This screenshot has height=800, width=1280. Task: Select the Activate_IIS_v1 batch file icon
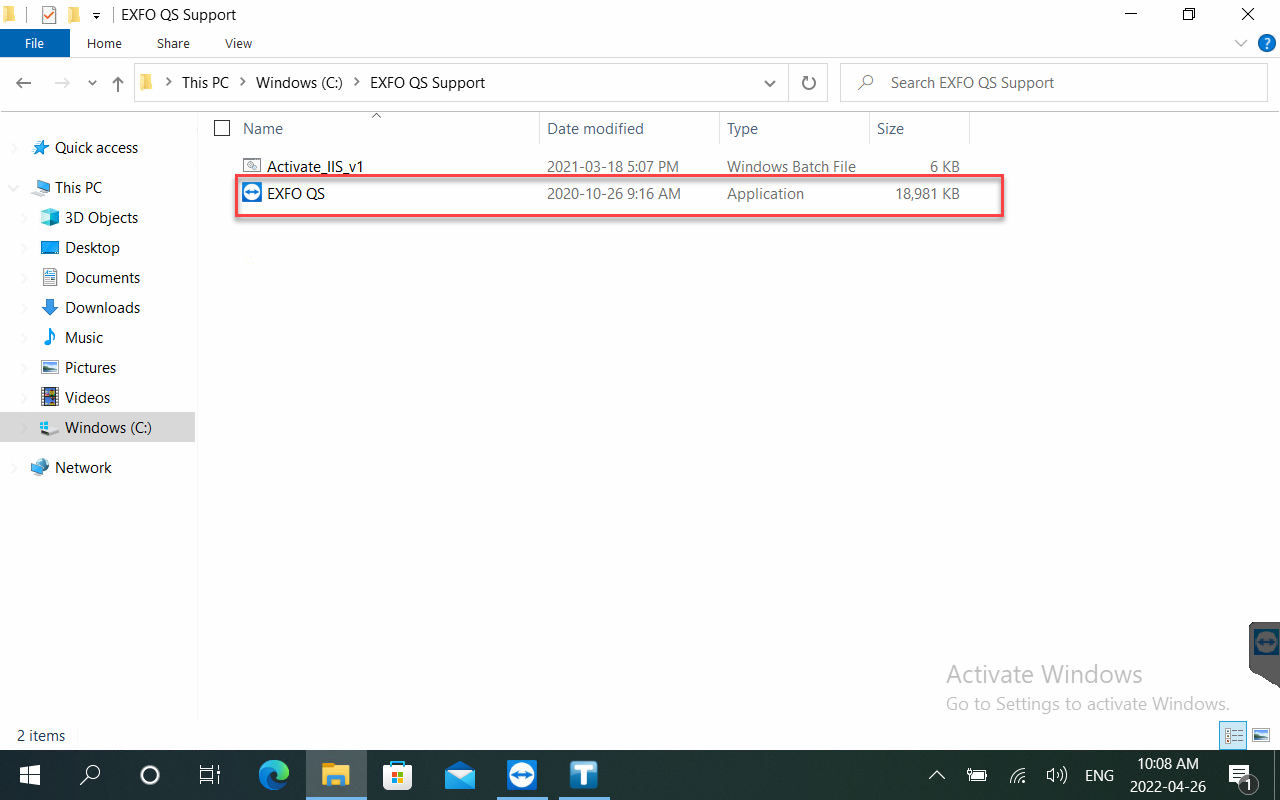(x=252, y=166)
